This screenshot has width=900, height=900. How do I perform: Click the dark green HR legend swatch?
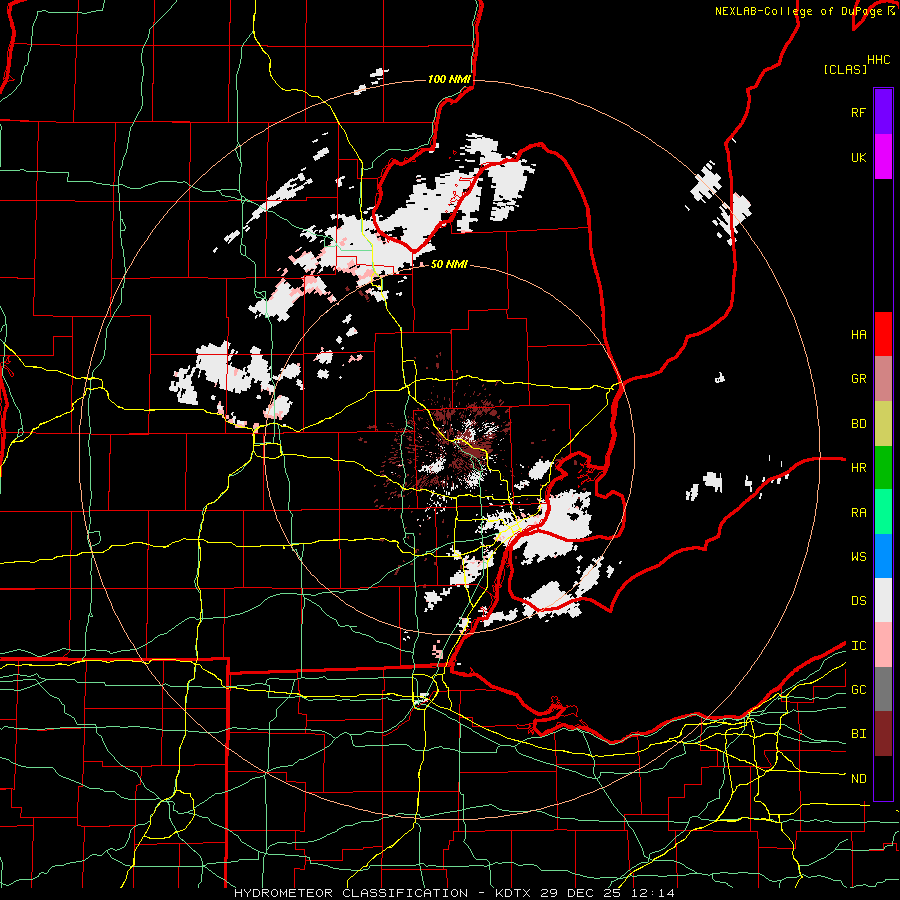click(883, 468)
